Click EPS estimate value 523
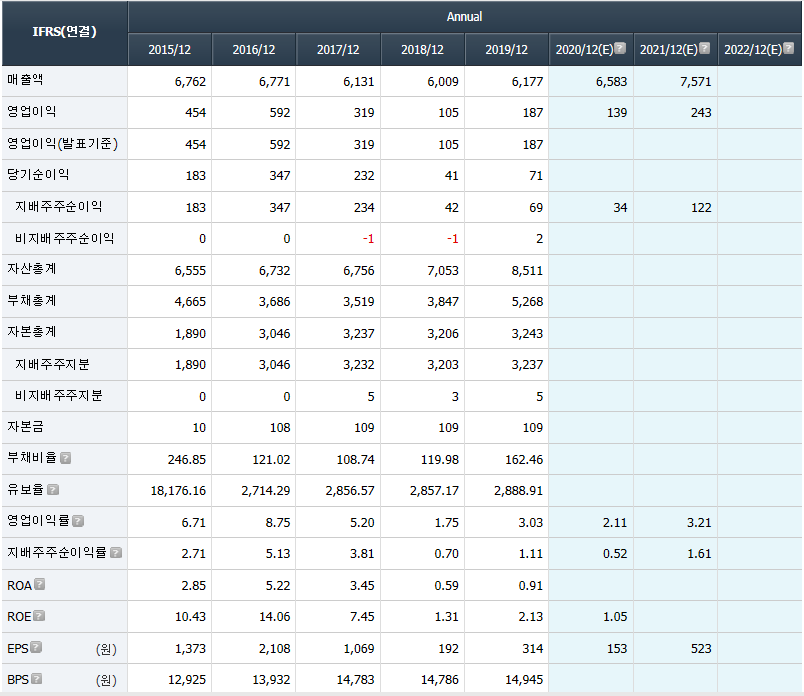 701,649
